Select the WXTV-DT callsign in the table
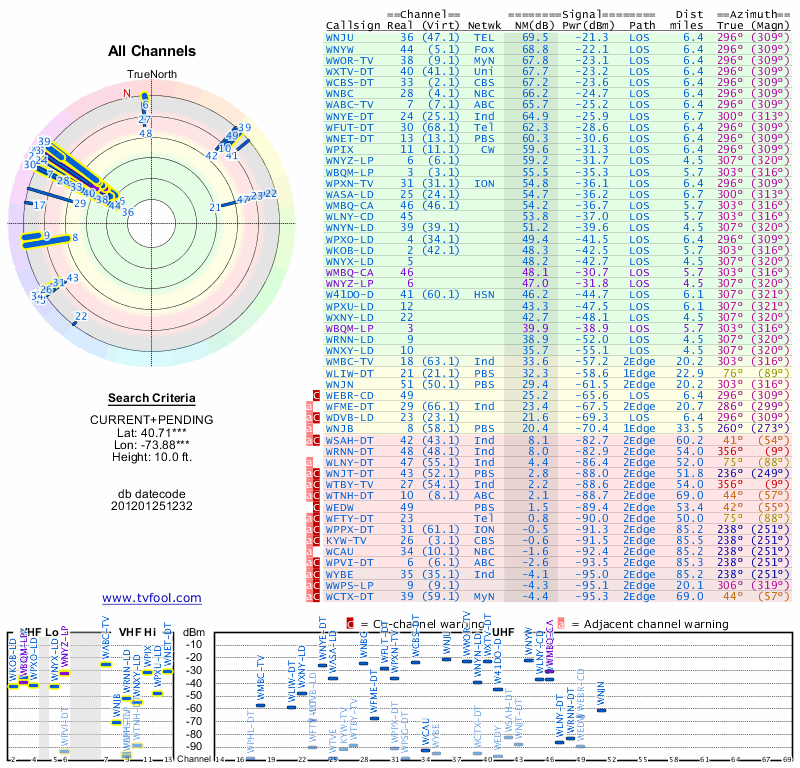800x768 pixels. [x=349, y=71]
